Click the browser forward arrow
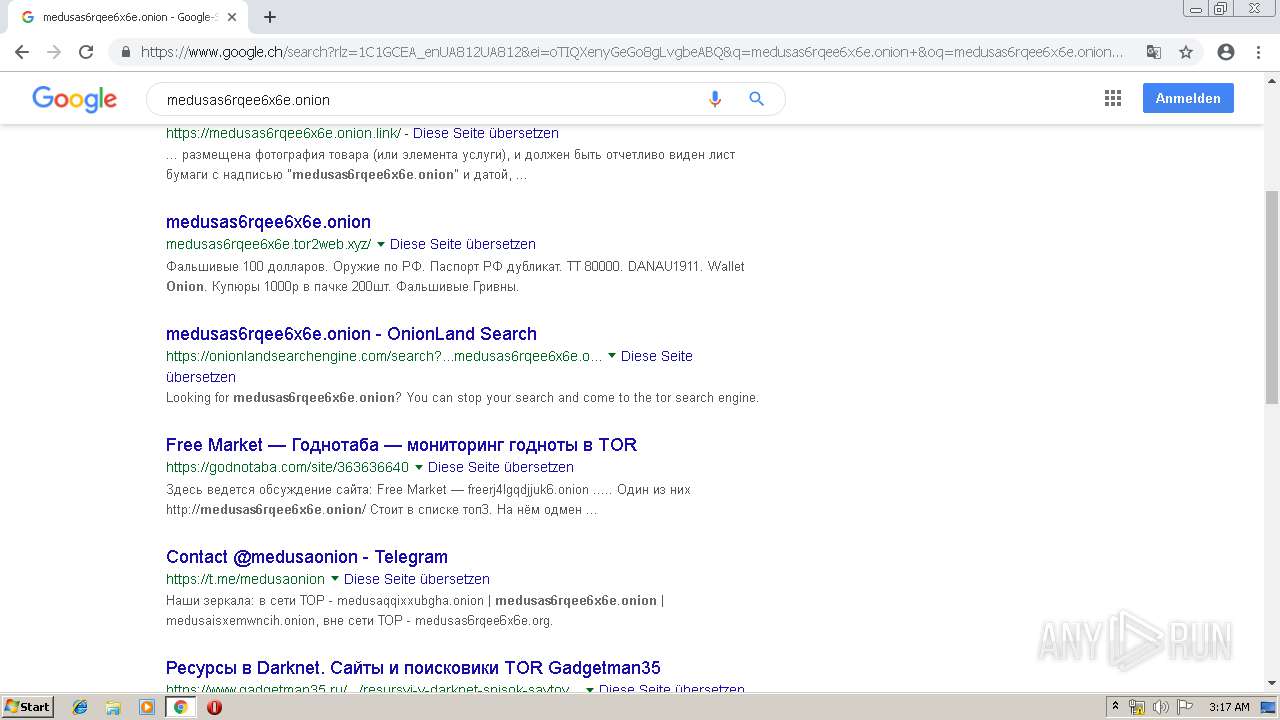This screenshot has height=720, width=1280. pos(54,52)
